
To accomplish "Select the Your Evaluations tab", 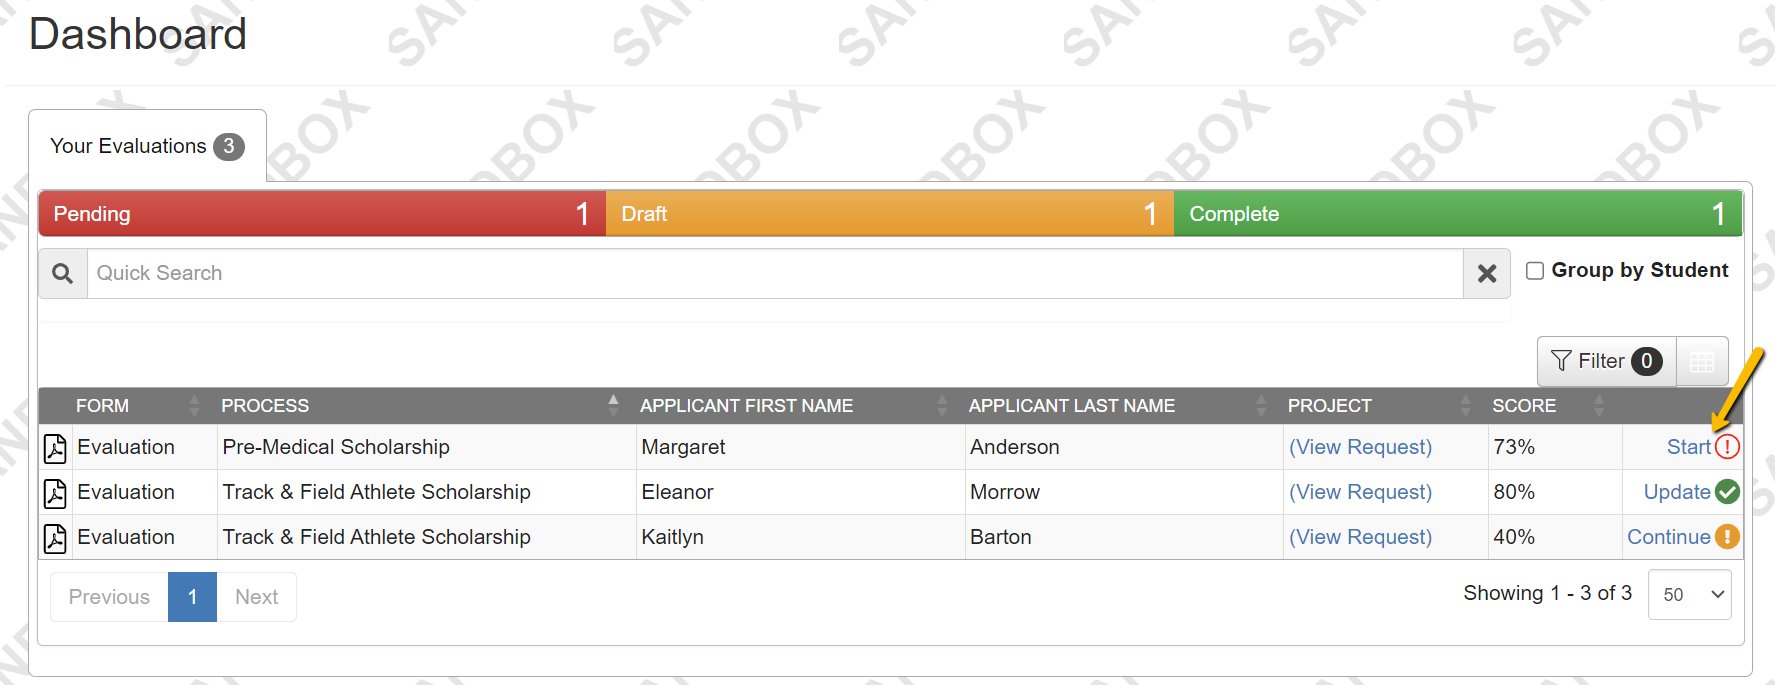I will pos(147,146).
